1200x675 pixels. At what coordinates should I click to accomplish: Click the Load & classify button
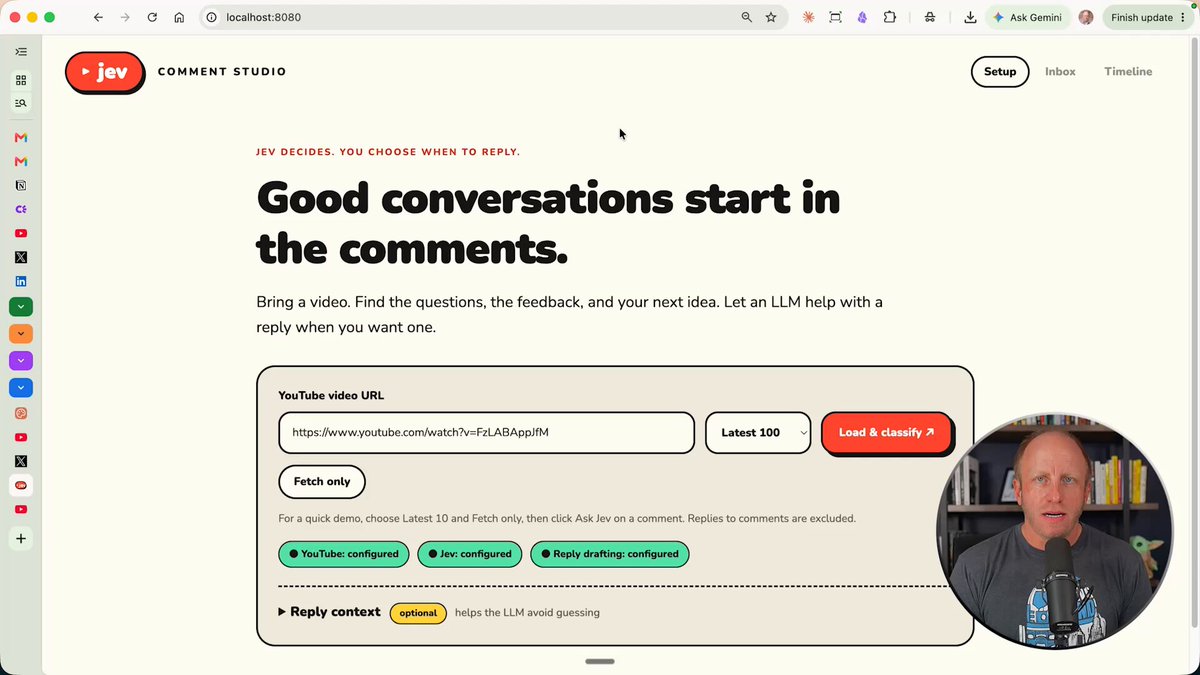pyautogui.click(x=886, y=433)
